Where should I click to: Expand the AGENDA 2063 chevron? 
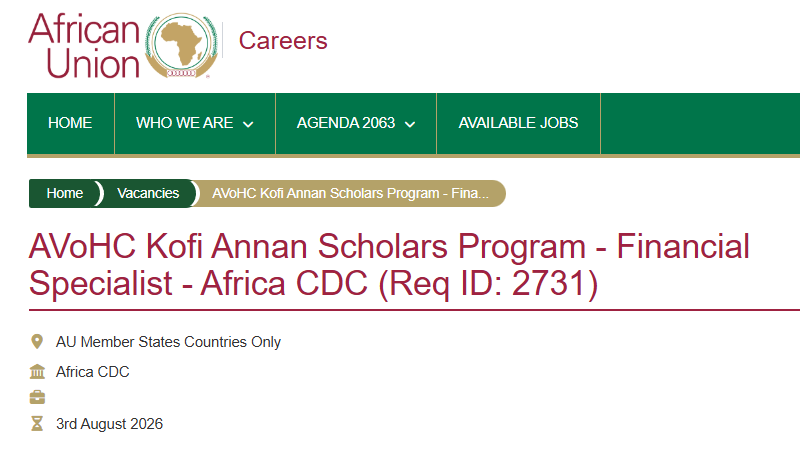(410, 124)
